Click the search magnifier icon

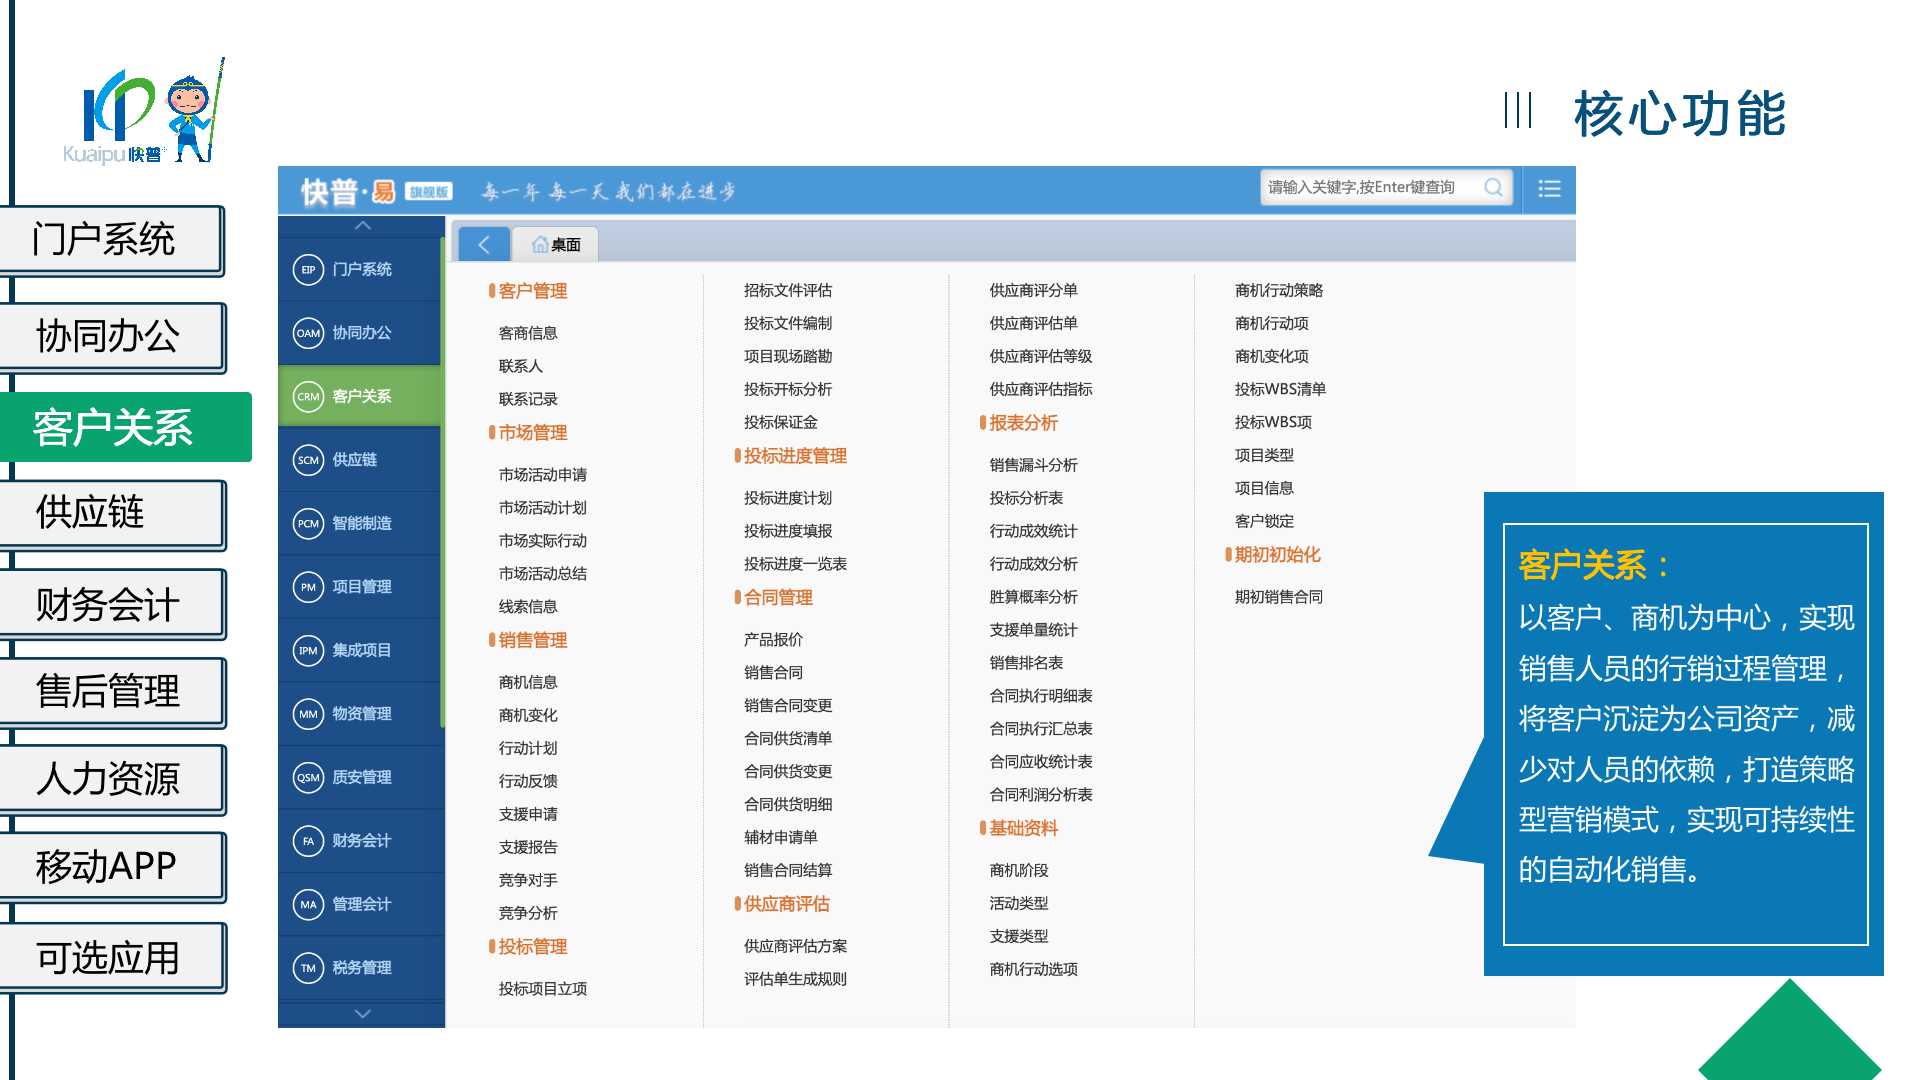click(1493, 188)
